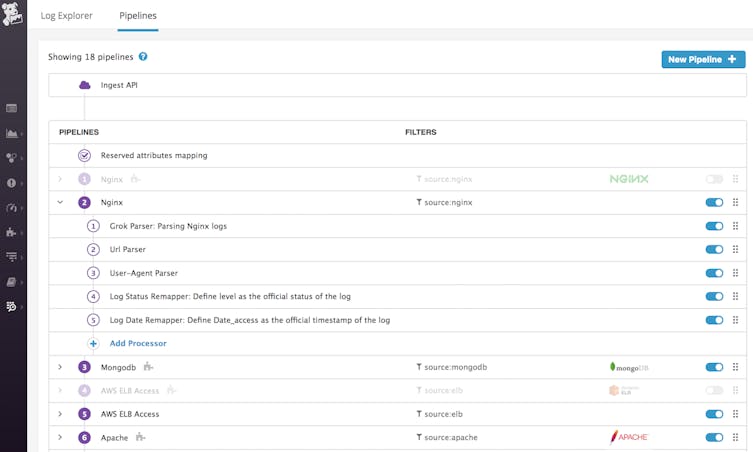The height and width of the screenshot is (452, 753).
Task: Click the New Pipeline button
Action: pyautogui.click(x=703, y=60)
